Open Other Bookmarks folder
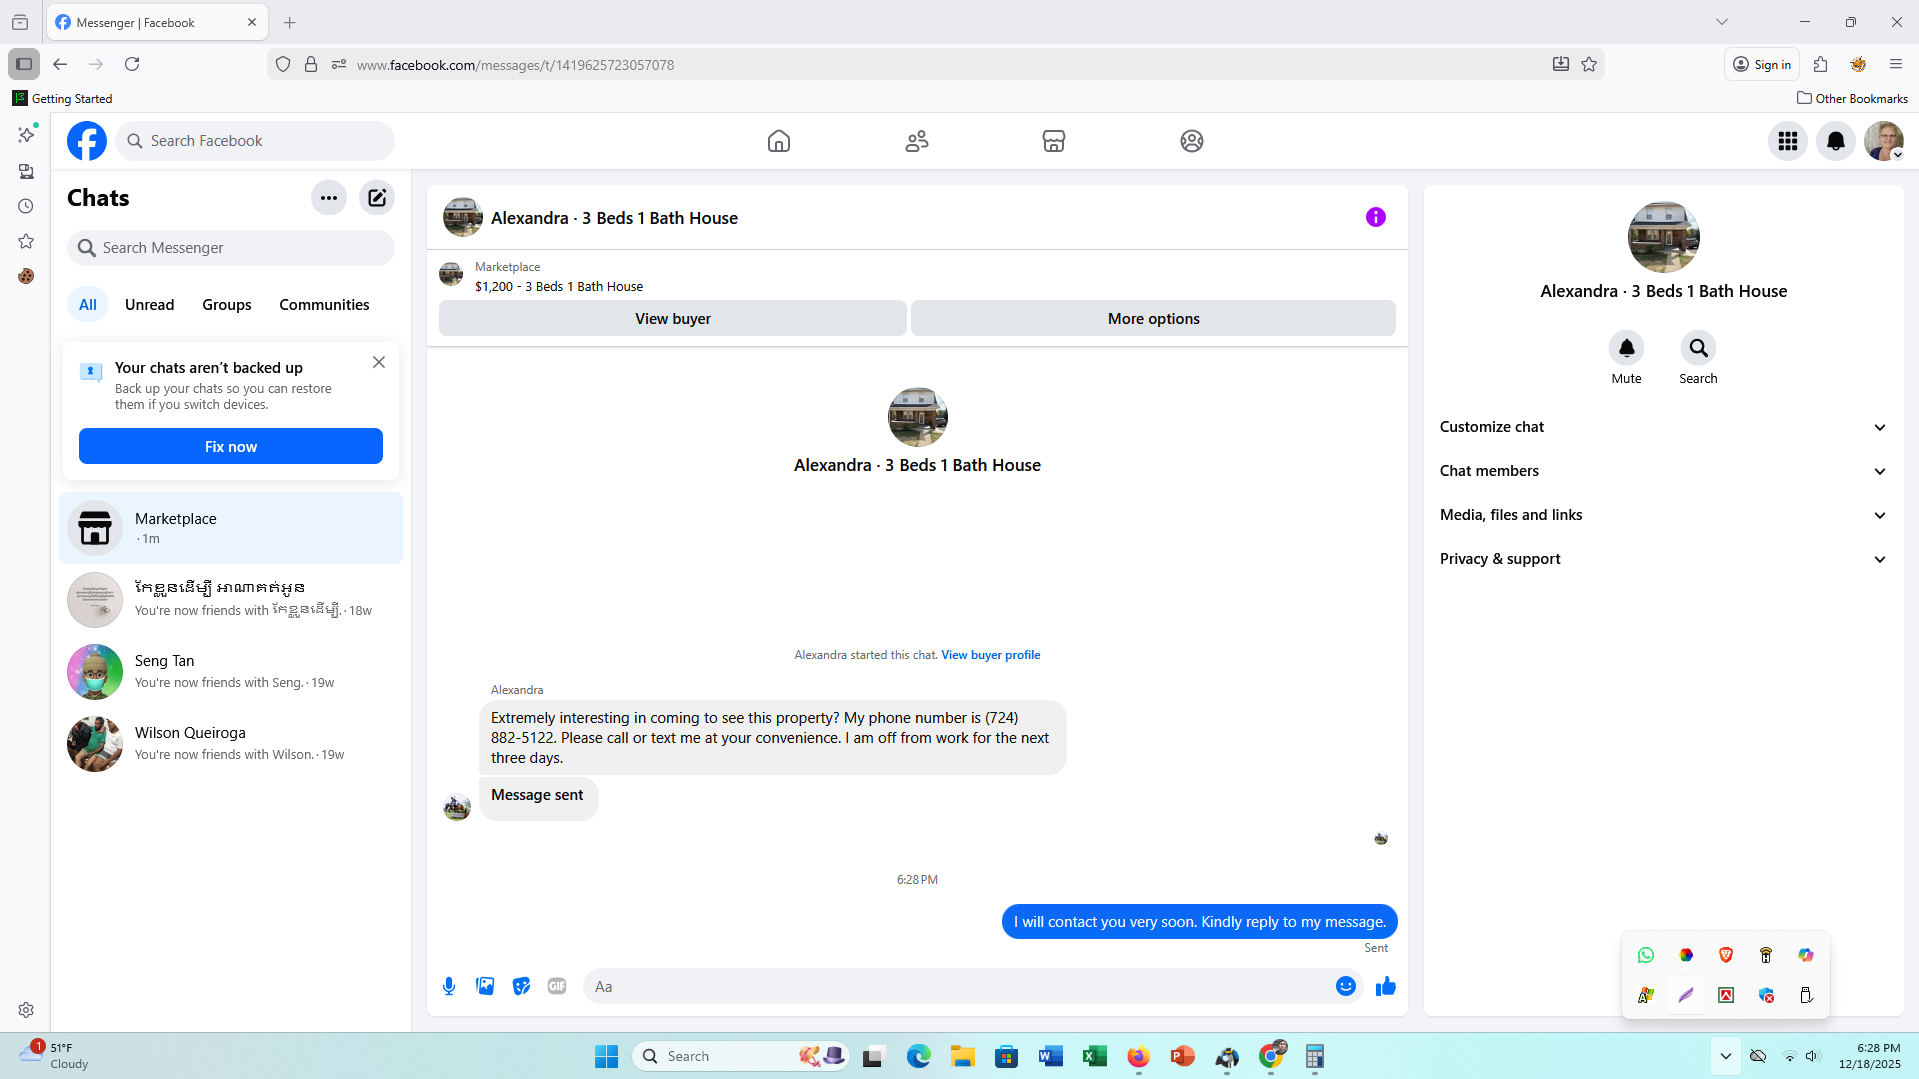The height and width of the screenshot is (1079, 1919). tap(1853, 98)
